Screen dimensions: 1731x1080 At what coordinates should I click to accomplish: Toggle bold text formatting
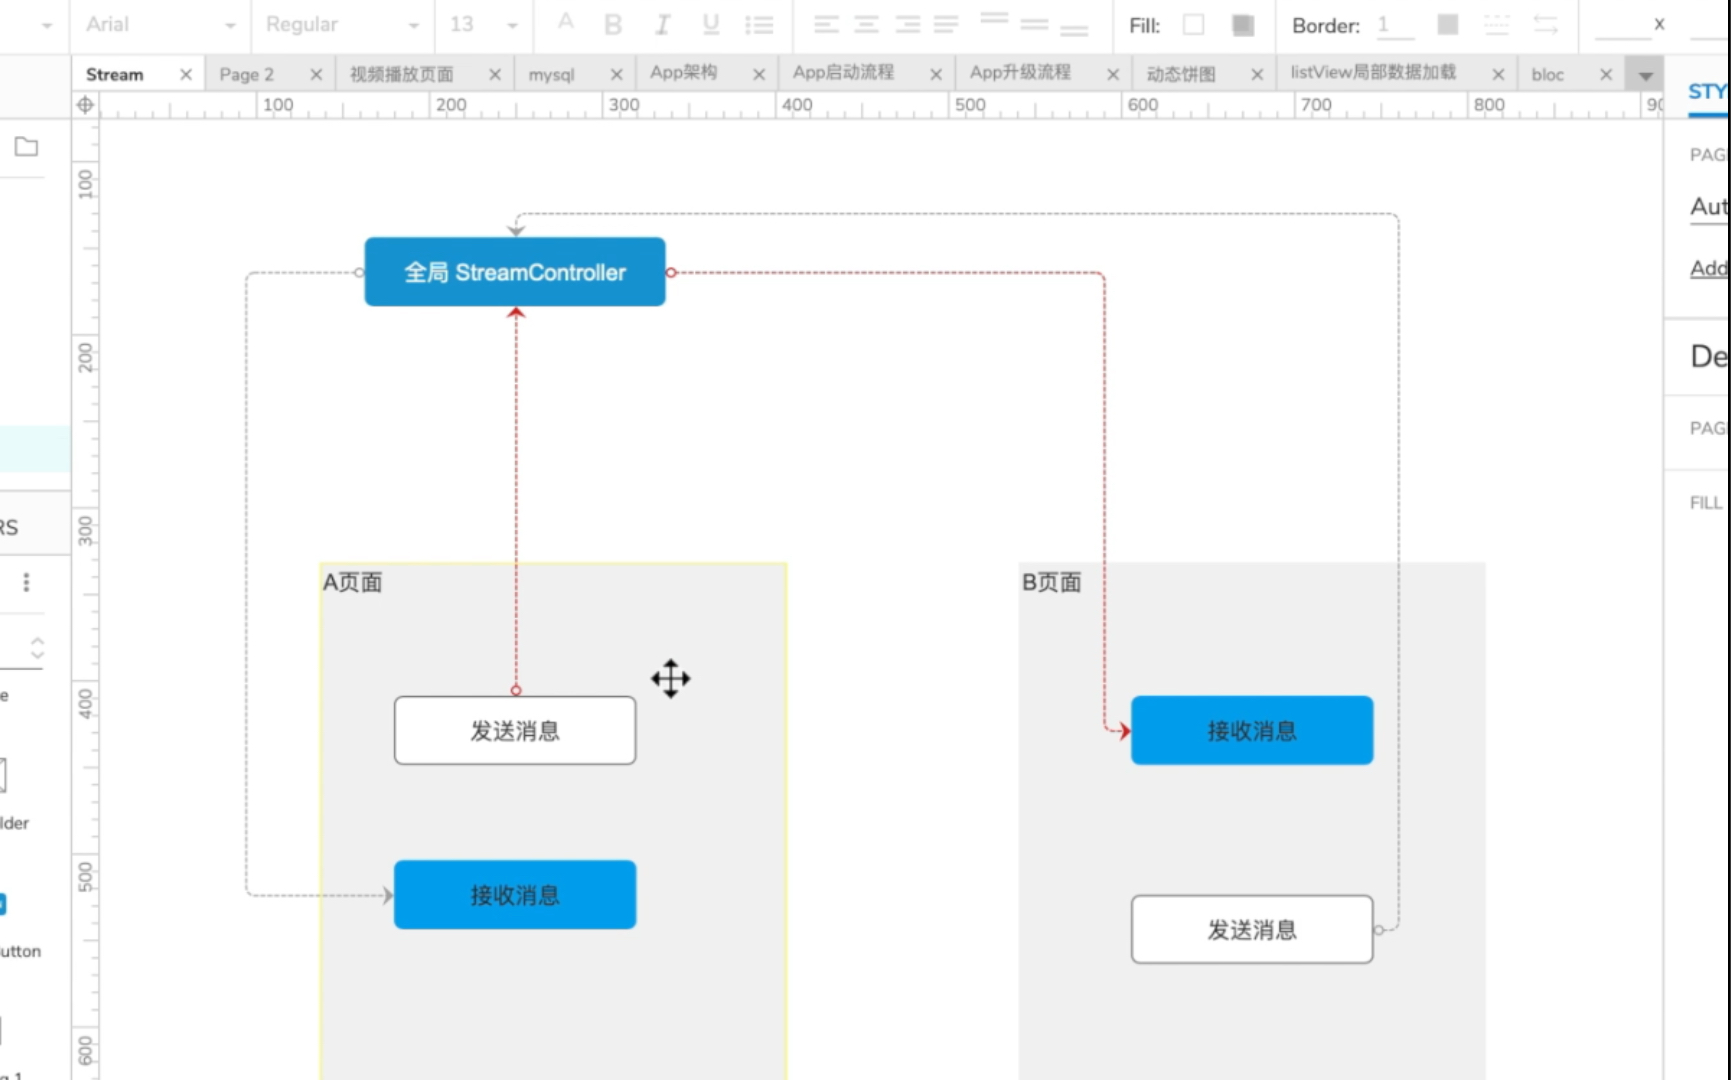coord(612,24)
